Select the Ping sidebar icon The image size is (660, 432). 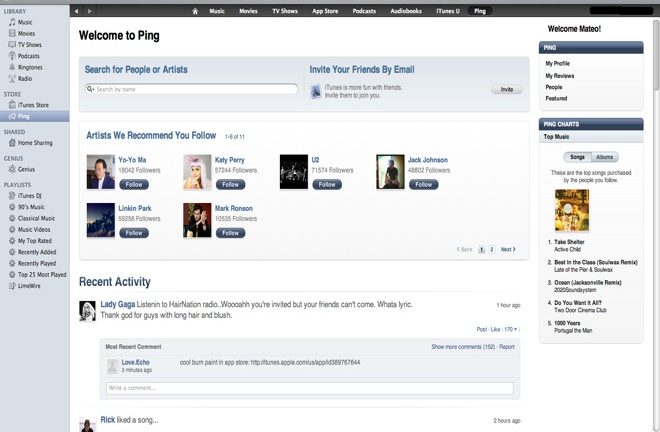[12, 116]
